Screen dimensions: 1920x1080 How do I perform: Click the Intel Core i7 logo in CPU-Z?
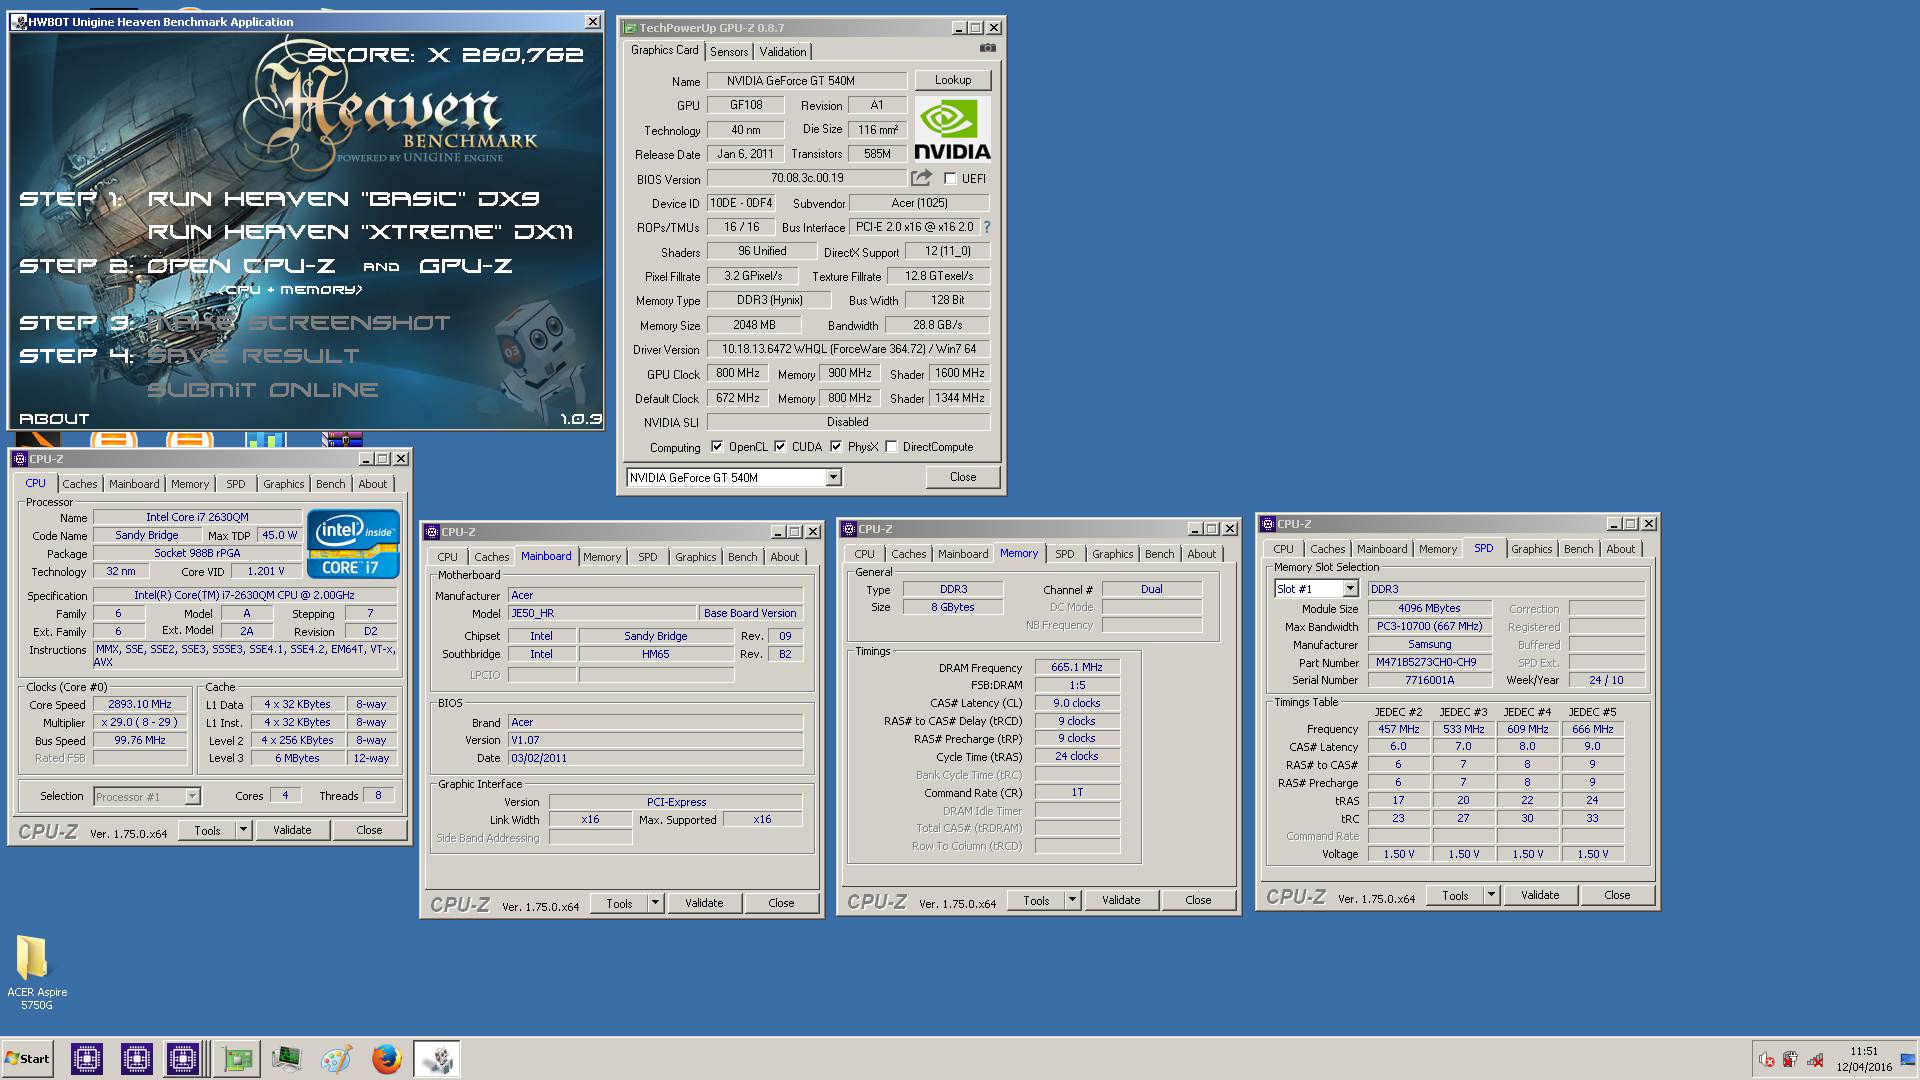point(353,544)
